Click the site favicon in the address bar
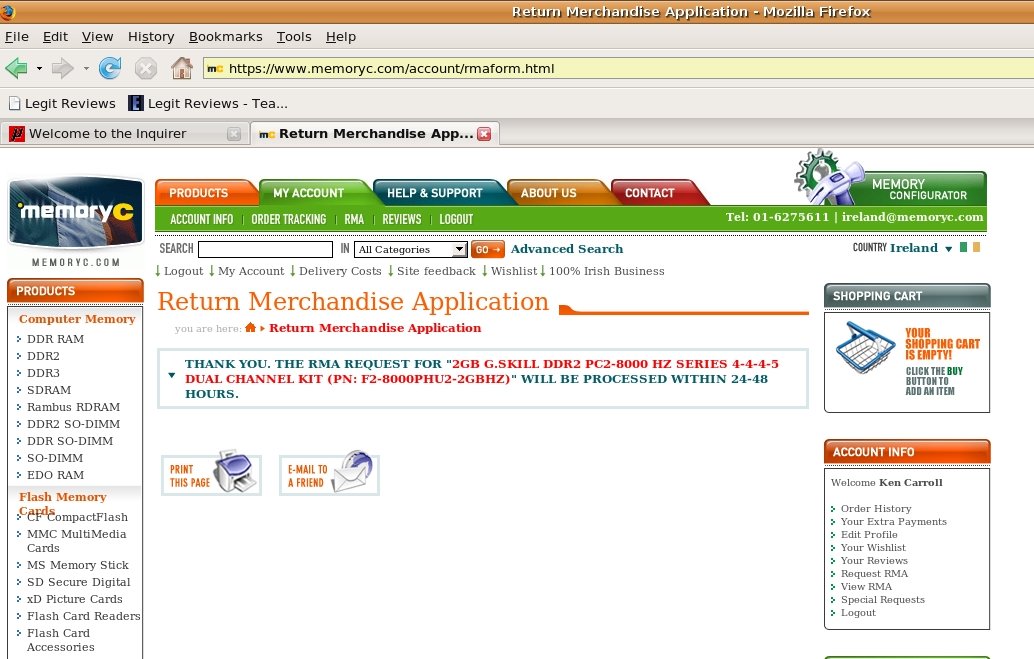 [215, 69]
